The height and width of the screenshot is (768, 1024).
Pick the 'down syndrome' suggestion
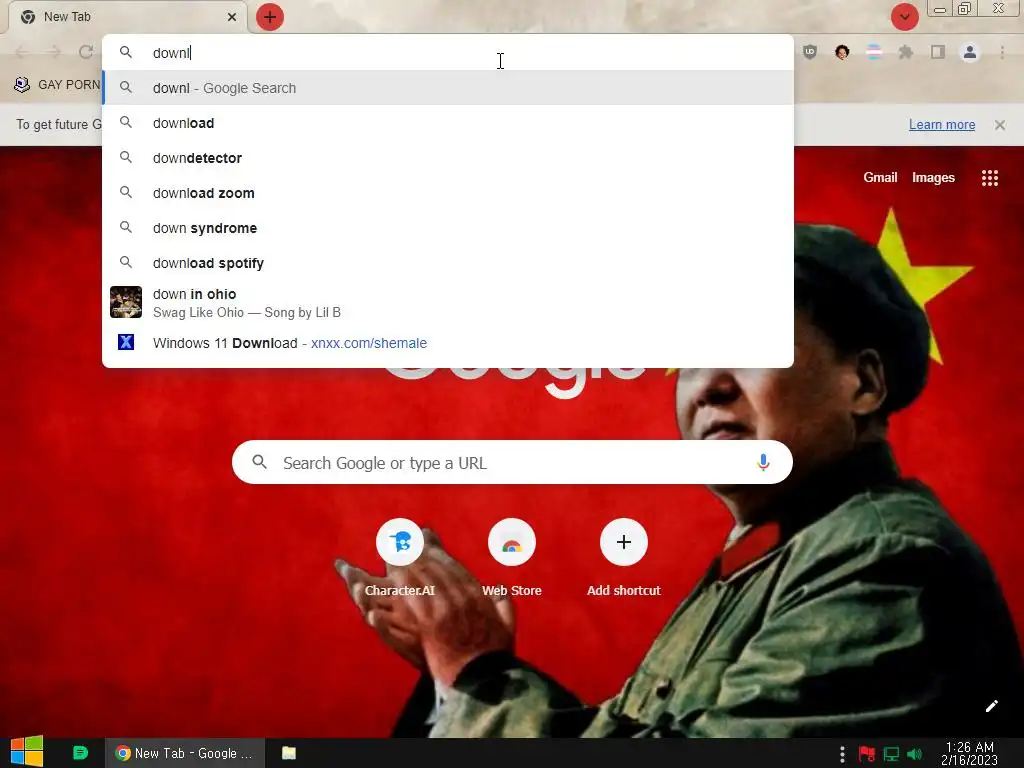(448, 228)
